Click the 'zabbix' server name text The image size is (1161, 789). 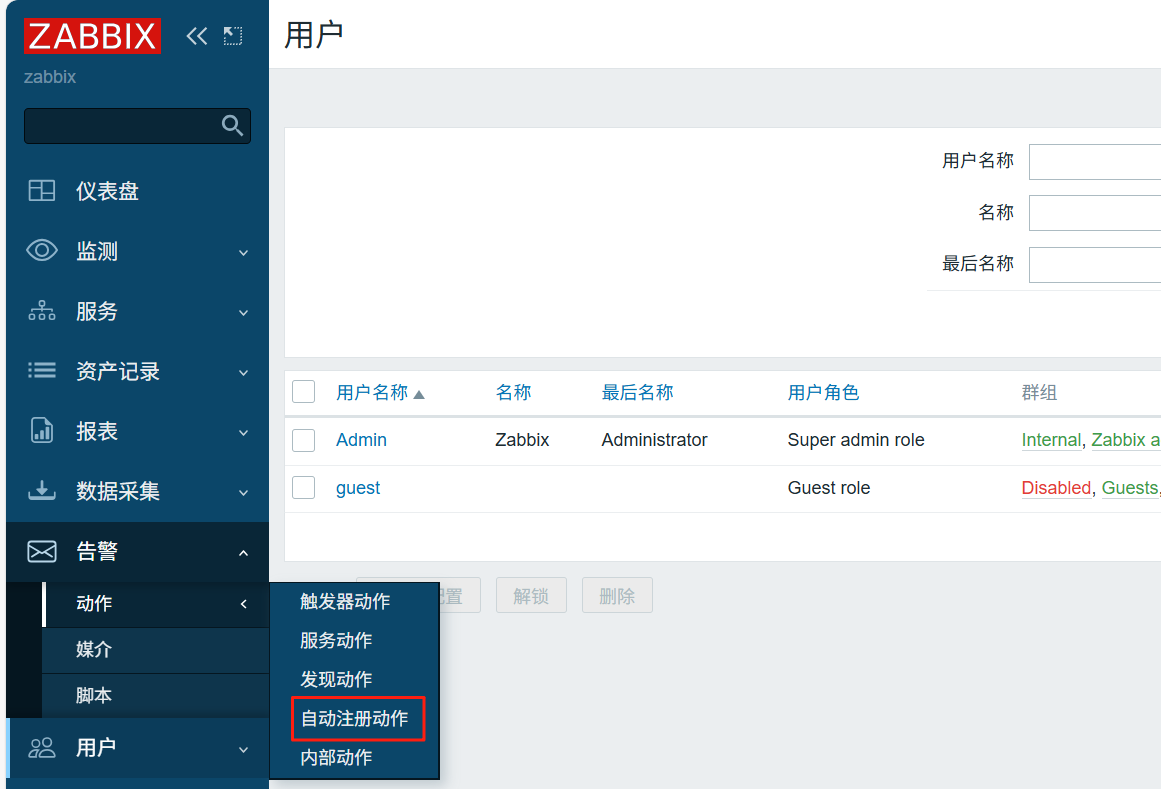click(50, 77)
